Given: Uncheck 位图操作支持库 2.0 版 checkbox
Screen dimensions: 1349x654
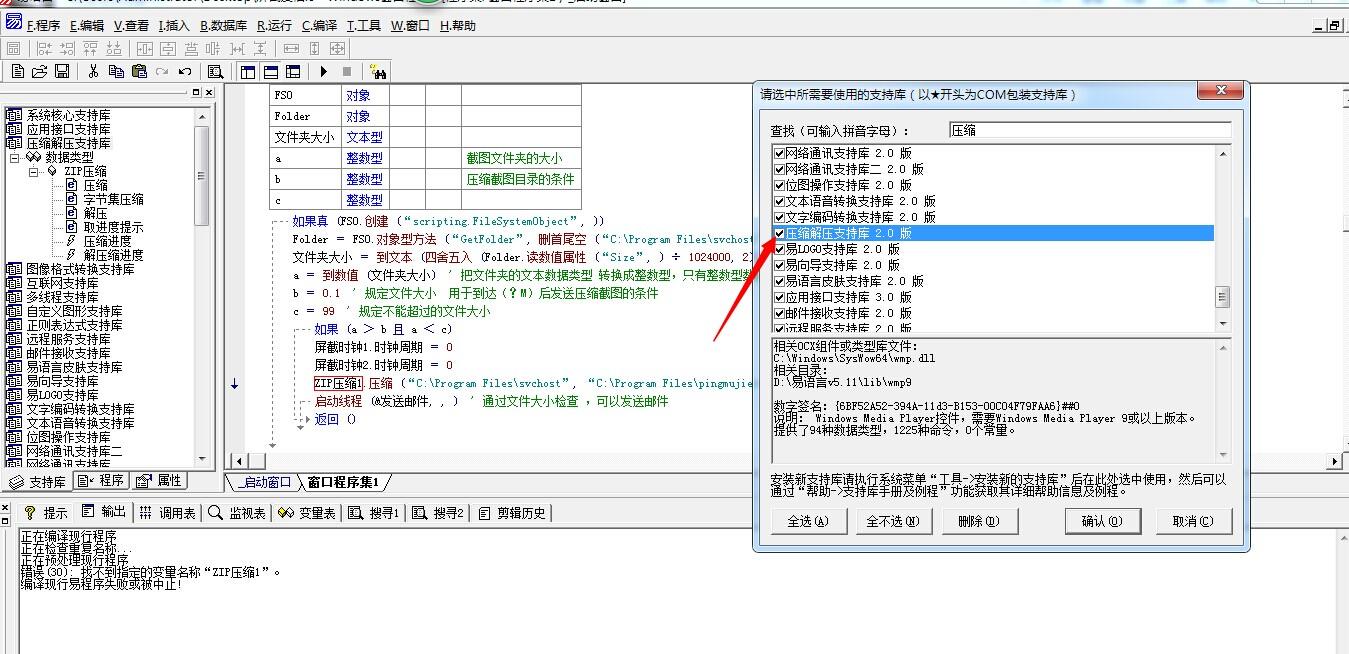Looking at the screenshot, I should [779, 185].
